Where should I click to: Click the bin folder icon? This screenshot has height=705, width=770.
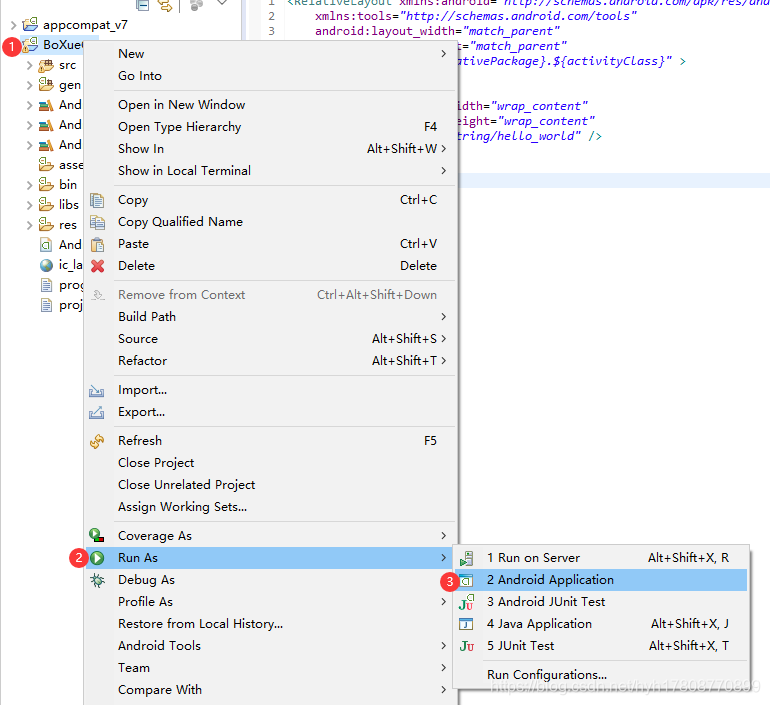pos(46,185)
